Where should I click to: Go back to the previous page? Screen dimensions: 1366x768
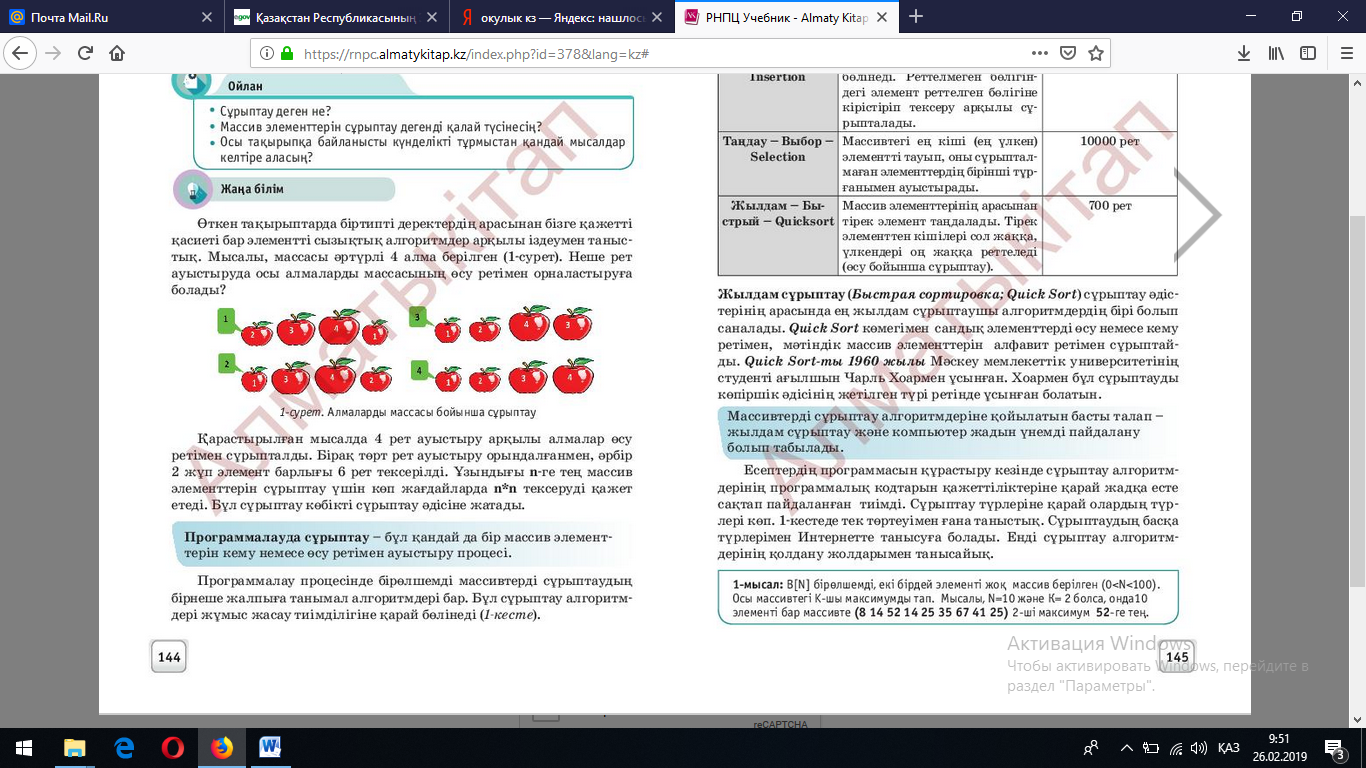coord(20,53)
